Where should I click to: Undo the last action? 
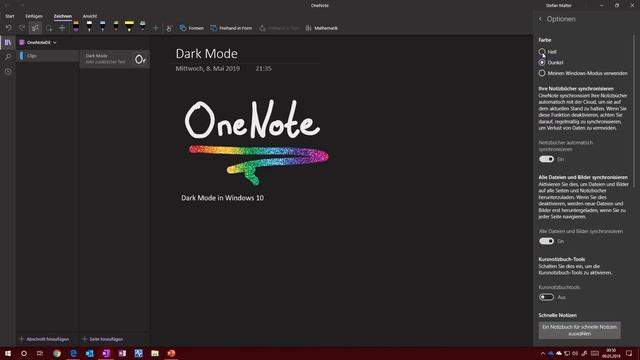9,28
